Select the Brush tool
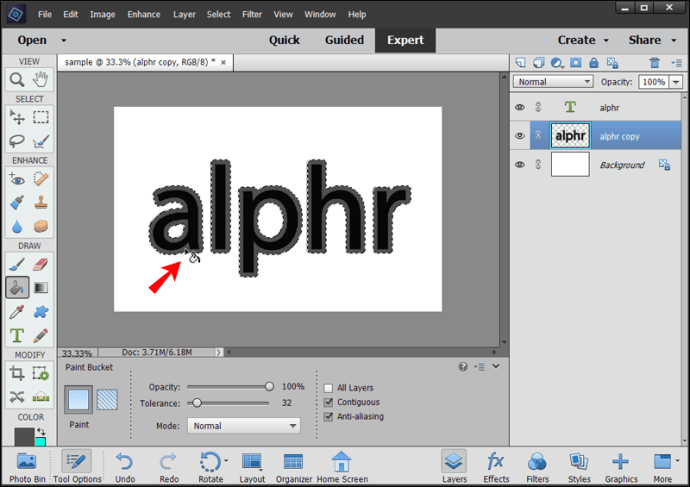Screen dimensions: 690x487 17,264
